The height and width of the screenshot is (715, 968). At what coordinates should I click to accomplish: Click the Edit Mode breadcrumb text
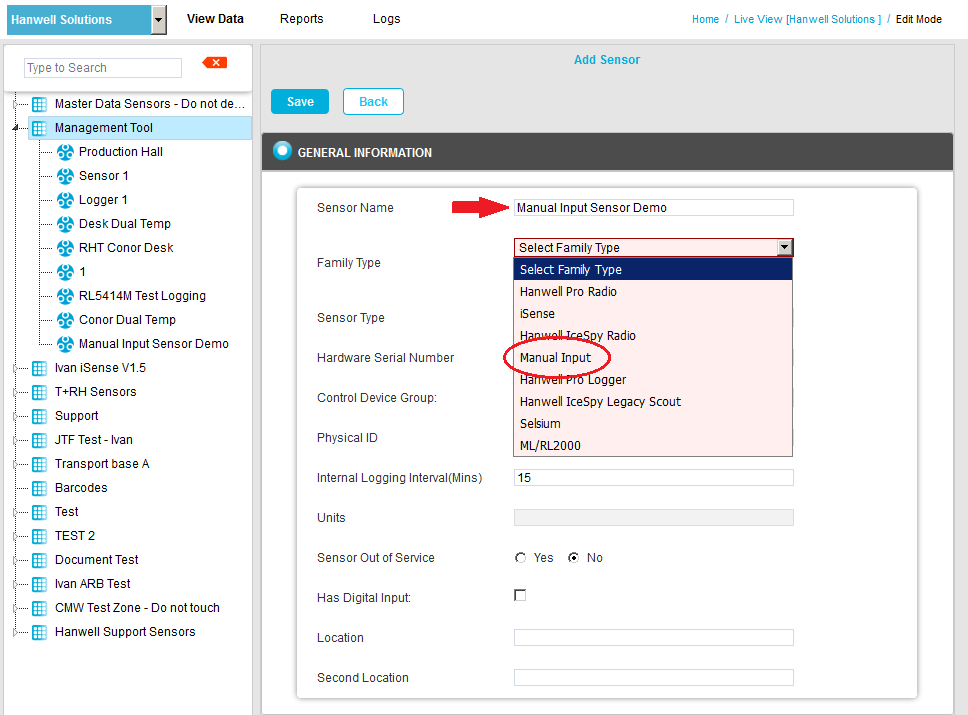pos(919,19)
